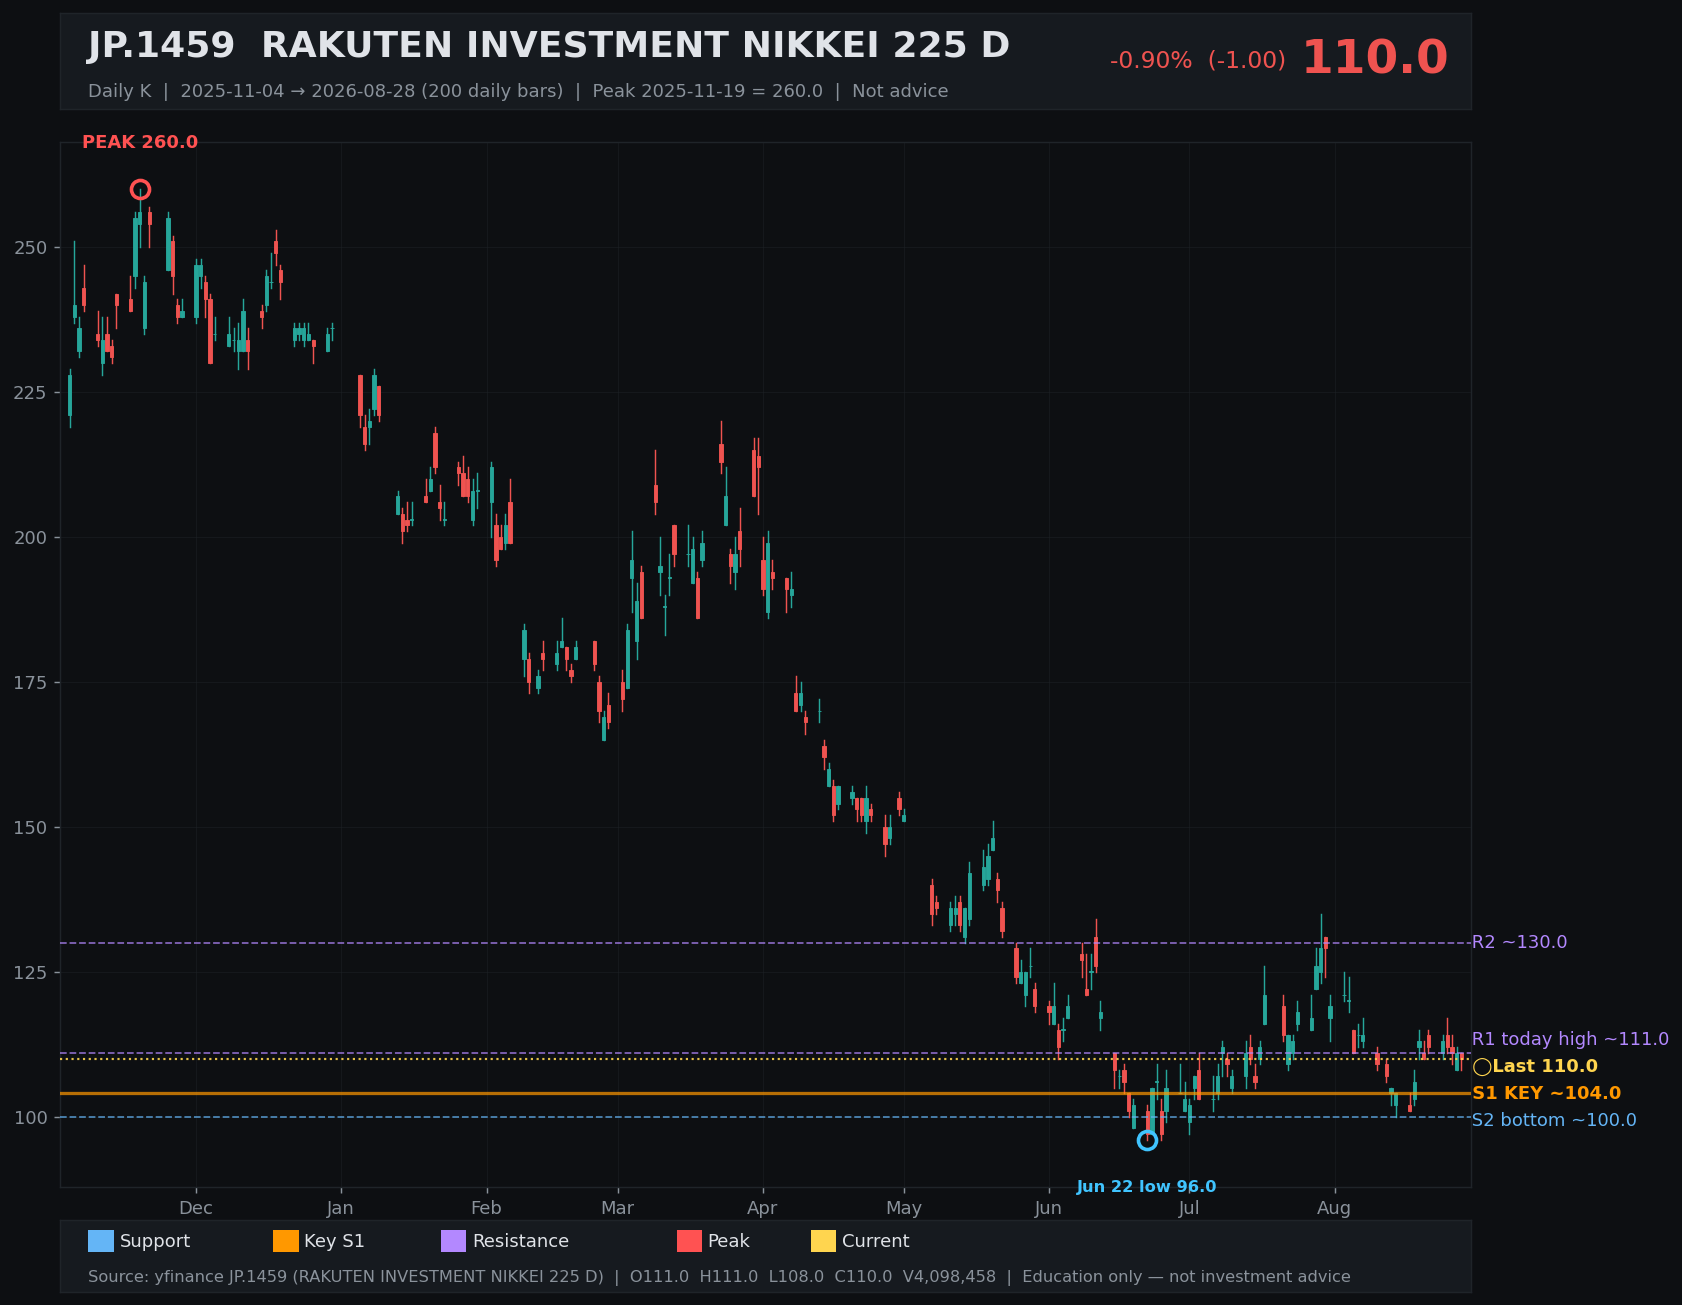
Task: Click the "Aug" x-axis label
Action: 1335,1208
